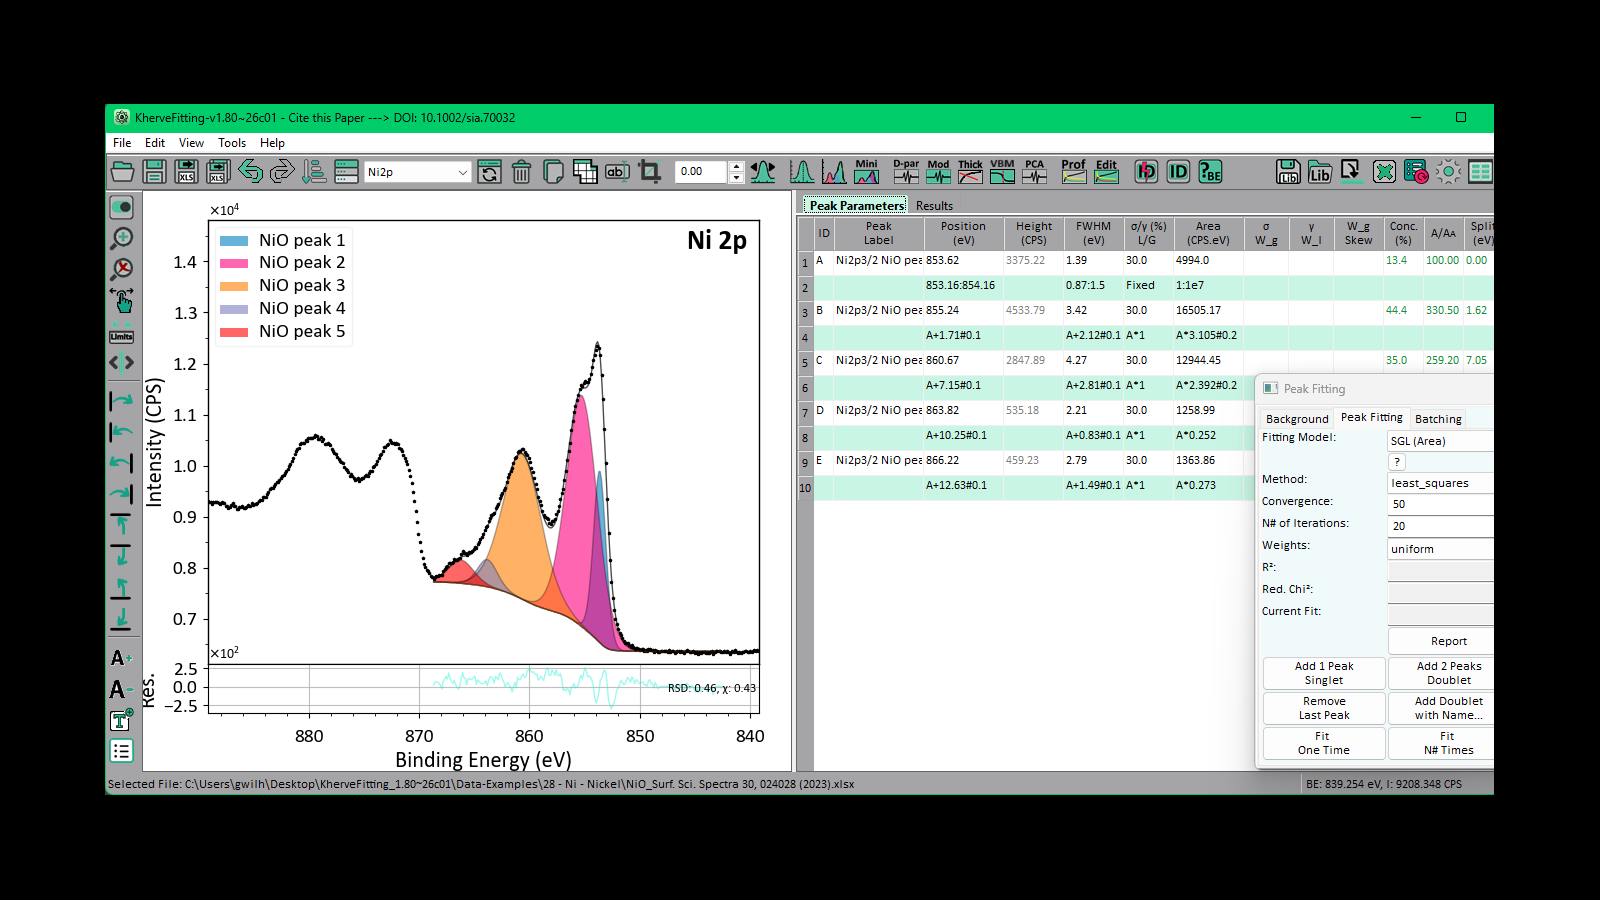Viewport: 1600px width, 900px height.
Task: Select the crop tool icon
Action: point(650,172)
